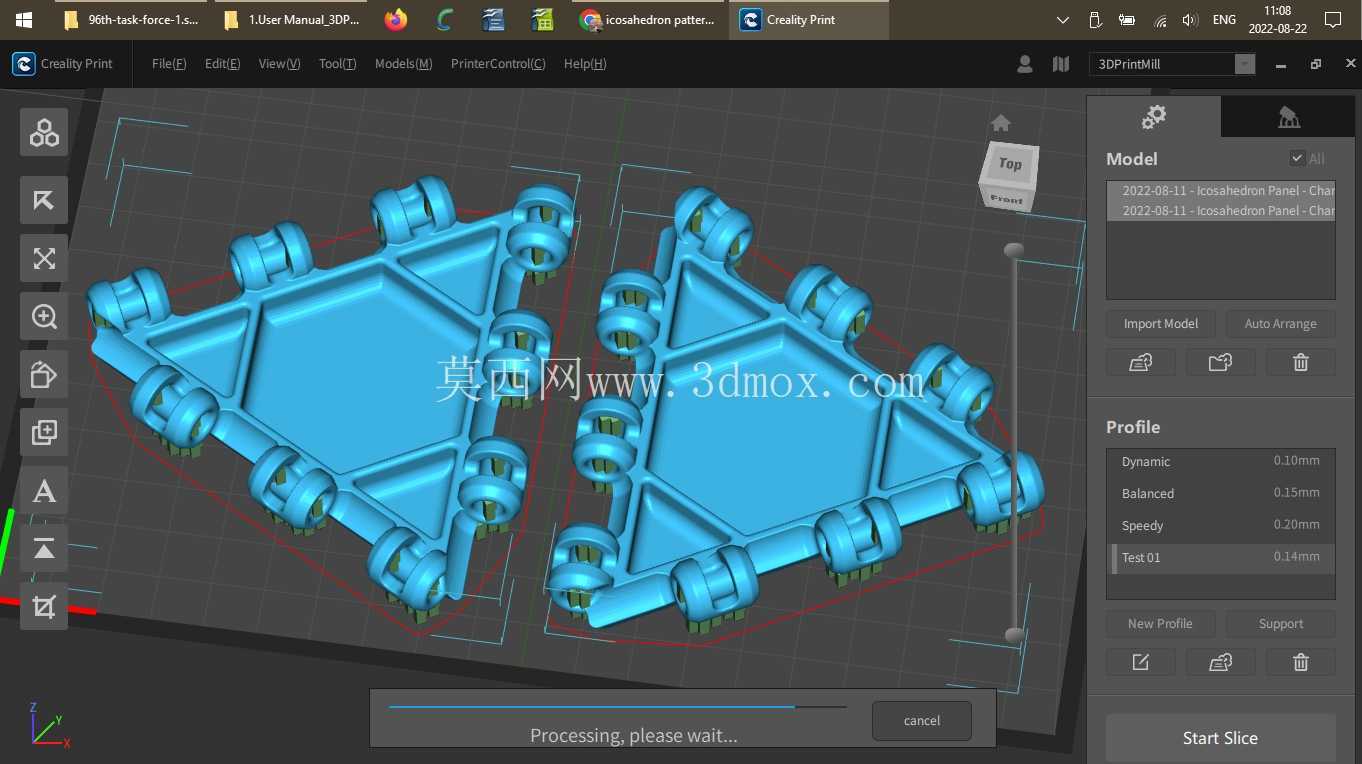Open the View menu
Screen dimensions: 1362x764
pyautogui.click(x=279, y=64)
